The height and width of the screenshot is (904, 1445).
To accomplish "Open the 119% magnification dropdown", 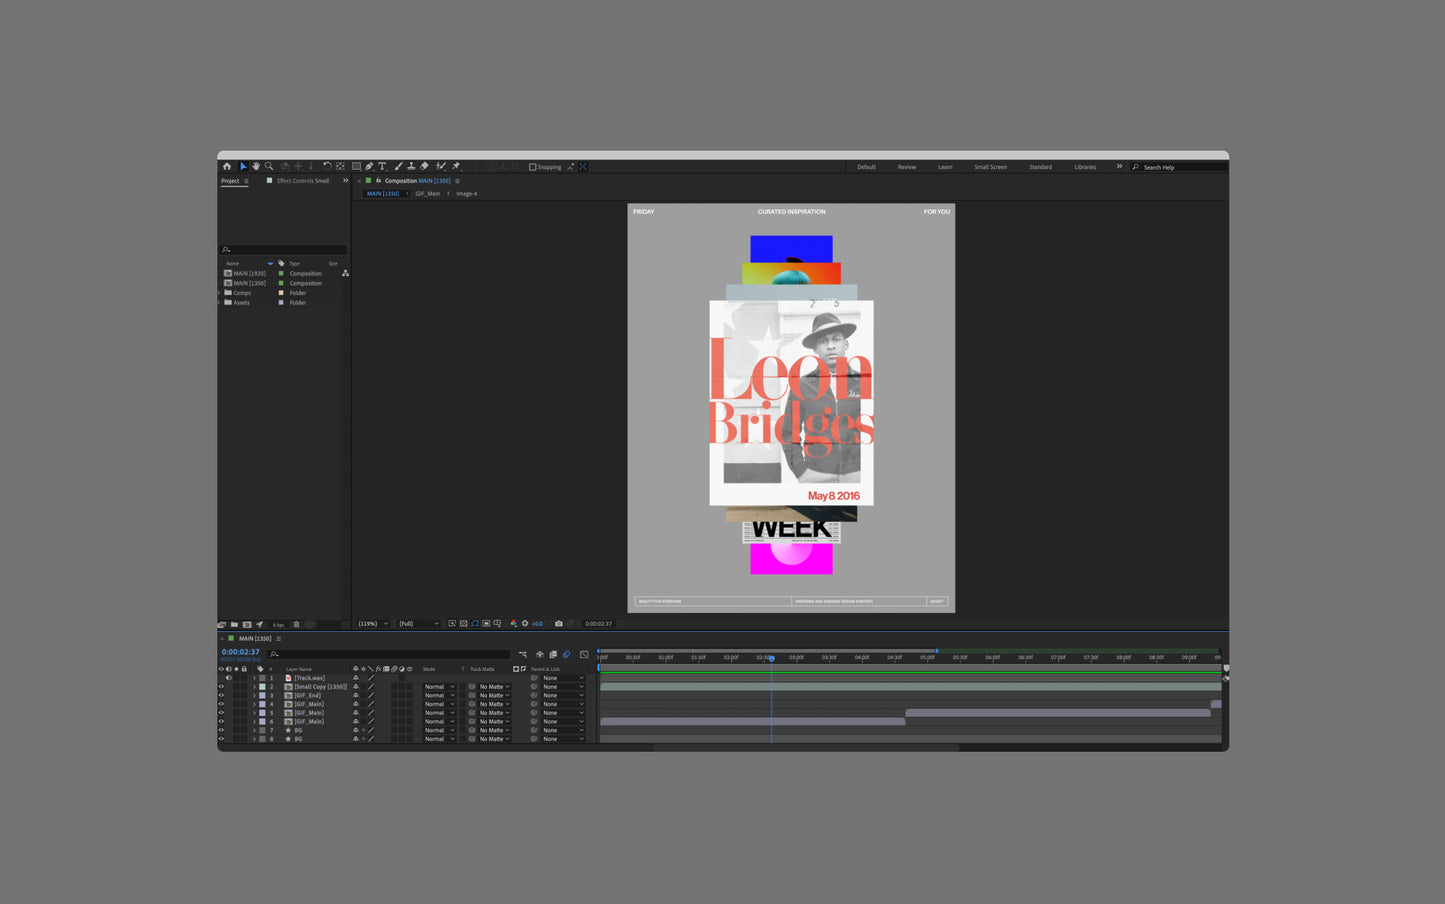I will coord(373,624).
